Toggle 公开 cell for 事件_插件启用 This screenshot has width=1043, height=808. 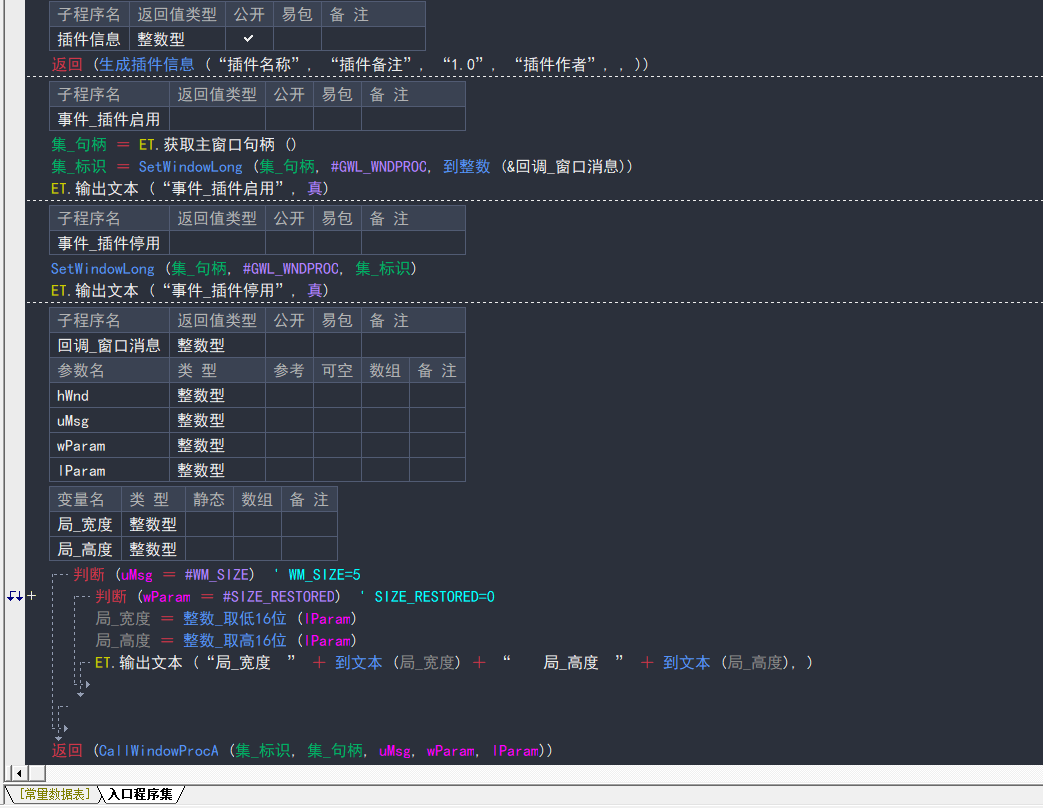[289, 119]
